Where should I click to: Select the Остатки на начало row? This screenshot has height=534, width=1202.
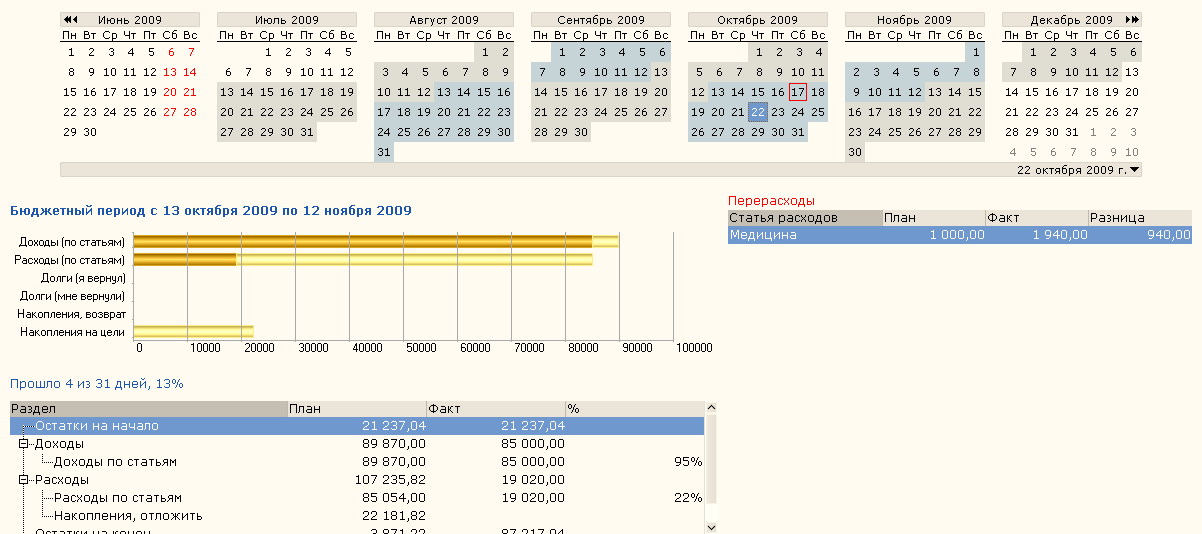pos(357,426)
